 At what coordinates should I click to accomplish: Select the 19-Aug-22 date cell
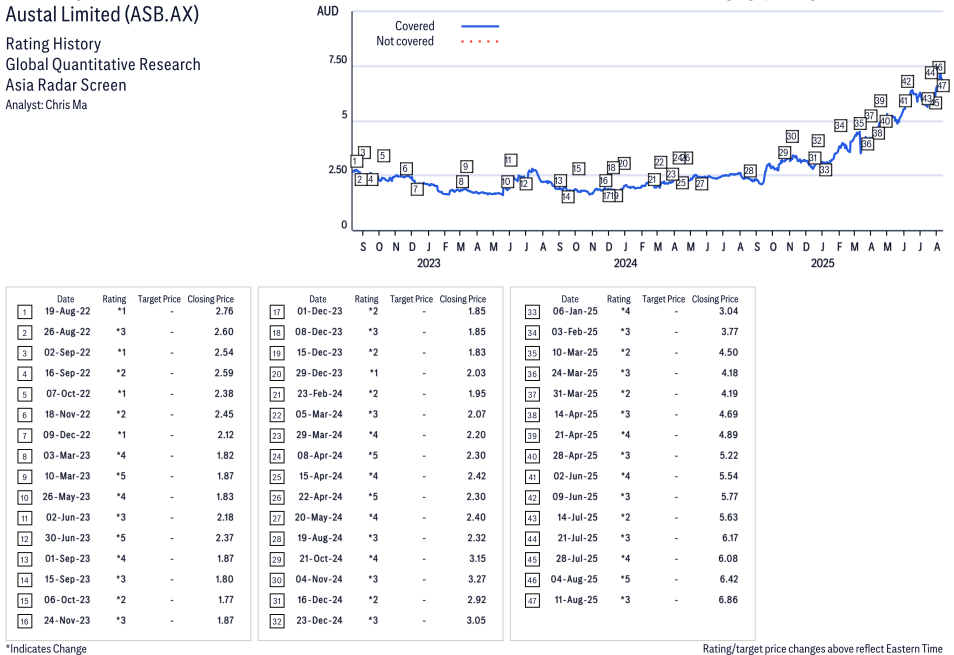68,311
